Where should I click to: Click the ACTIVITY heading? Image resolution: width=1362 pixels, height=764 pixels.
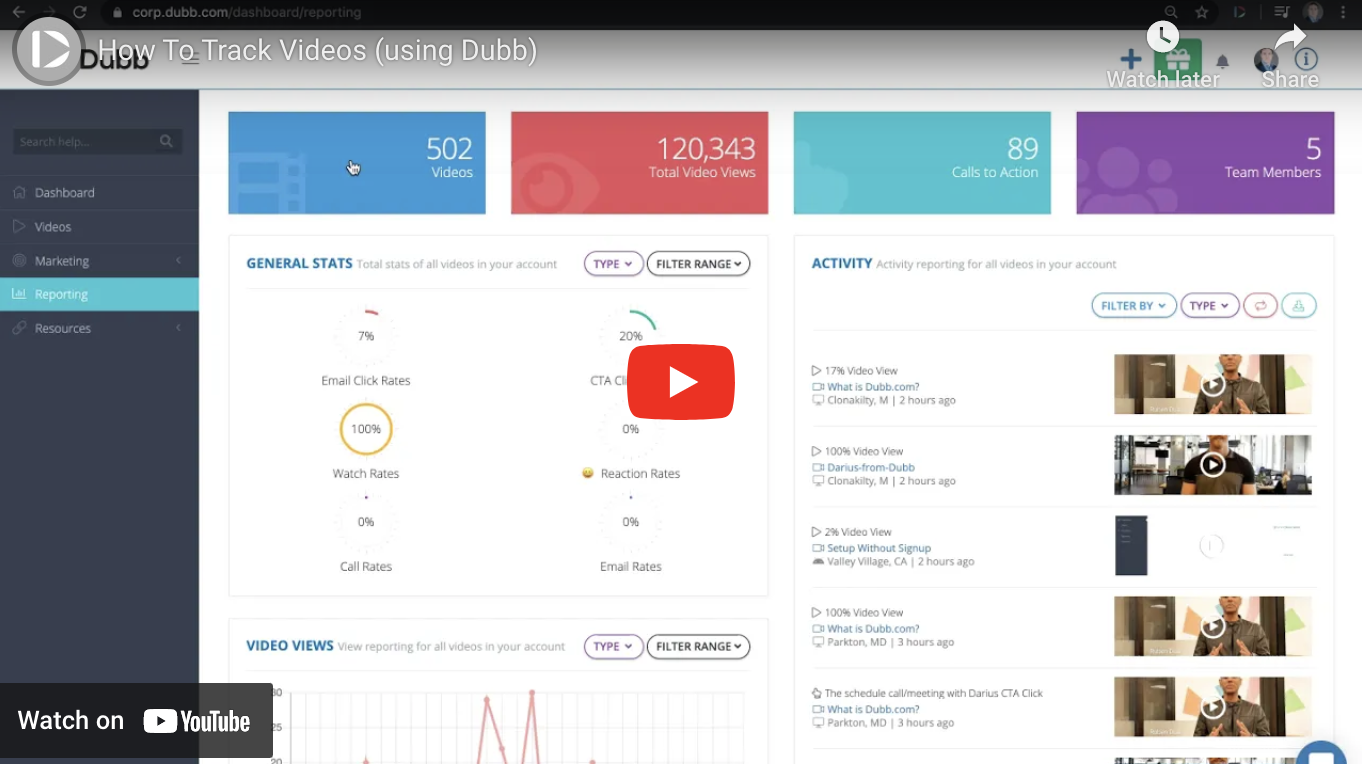[x=841, y=264]
